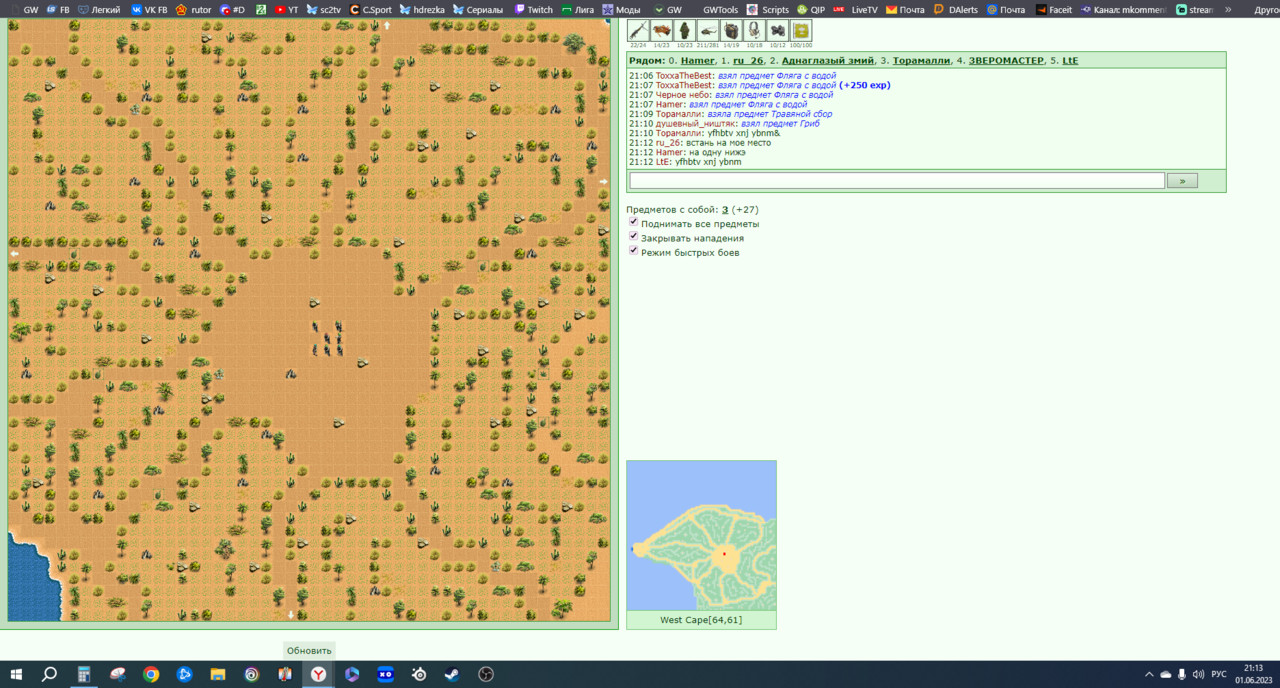Screen dimensions: 1280x688
Task: Open nearby player Торамалли link
Action: point(921,60)
